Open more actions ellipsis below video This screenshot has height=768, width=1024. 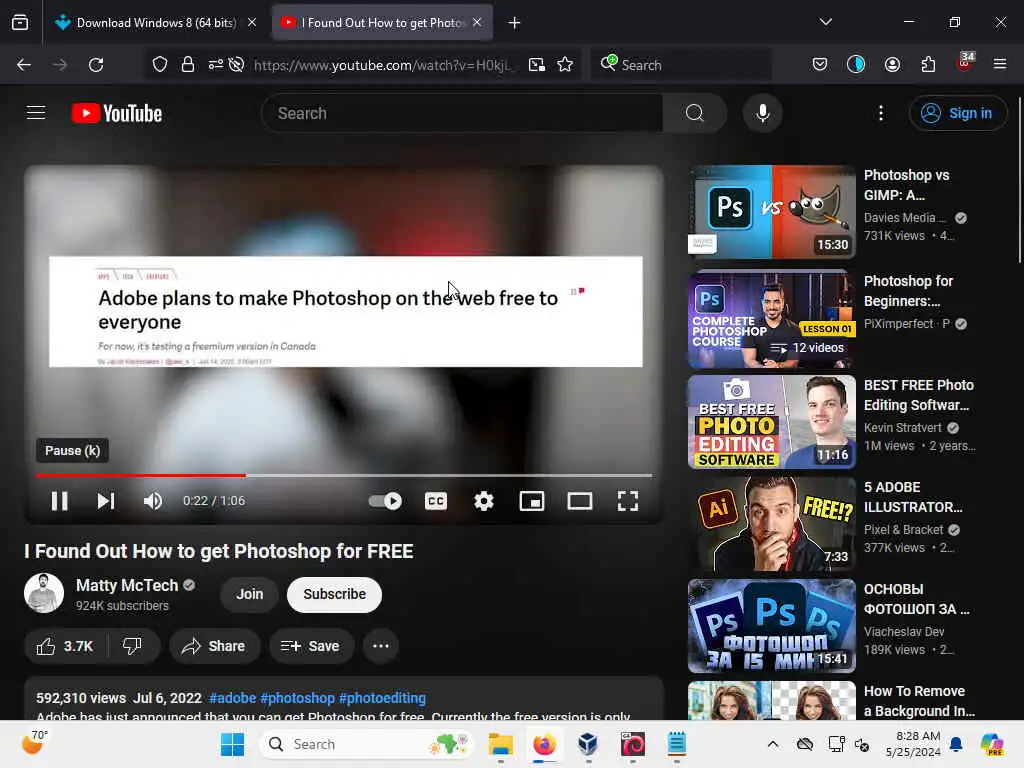[381, 647]
